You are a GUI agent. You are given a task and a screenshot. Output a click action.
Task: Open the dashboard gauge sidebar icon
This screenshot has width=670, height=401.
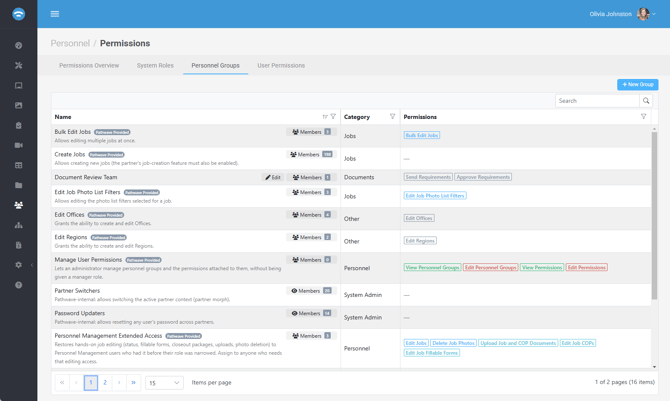point(18,45)
